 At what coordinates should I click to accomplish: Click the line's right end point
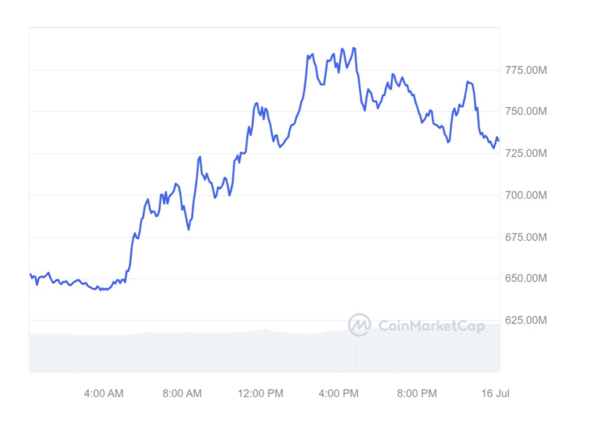tap(498, 140)
